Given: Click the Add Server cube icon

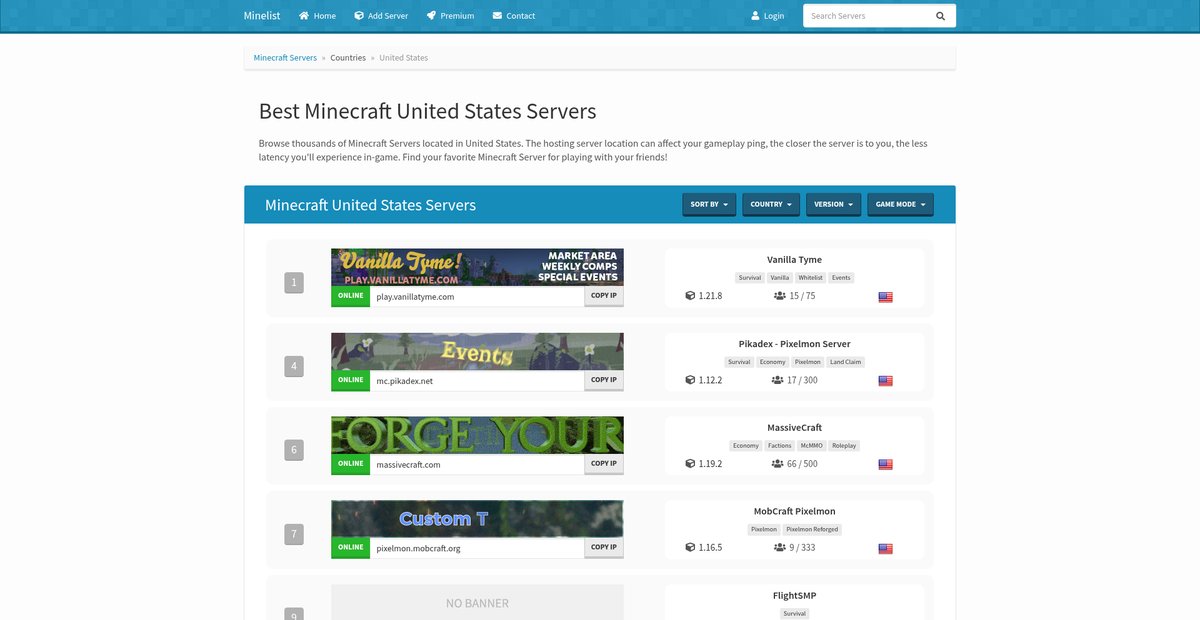Looking at the screenshot, I should click(359, 16).
